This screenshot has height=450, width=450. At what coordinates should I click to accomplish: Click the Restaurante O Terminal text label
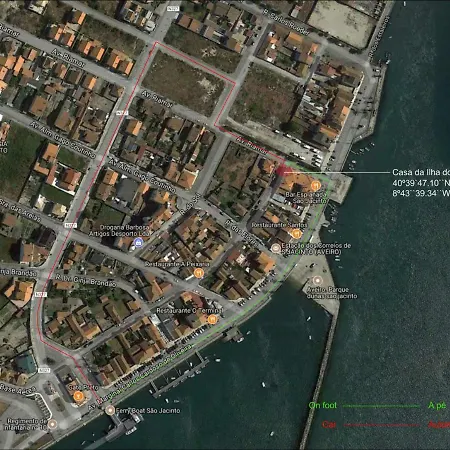click(189, 310)
